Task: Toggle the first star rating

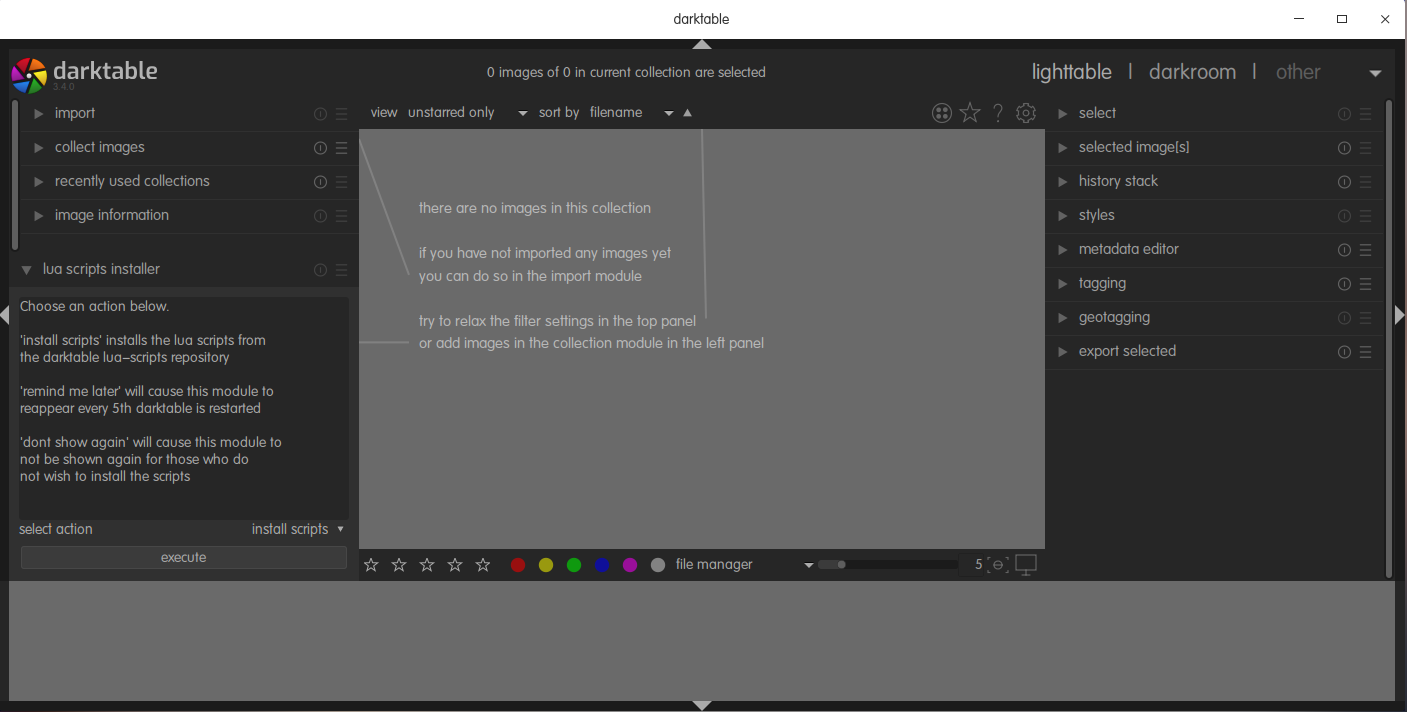Action: coord(371,565)
